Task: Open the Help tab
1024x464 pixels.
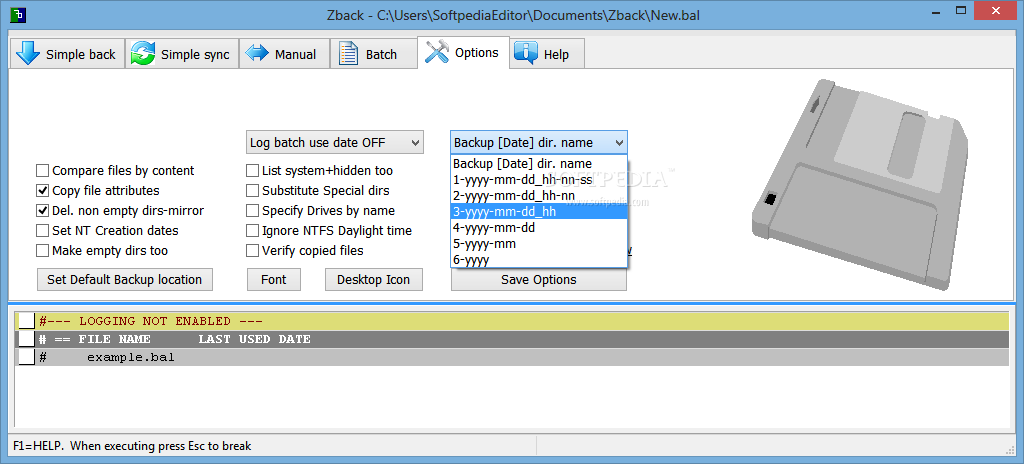Action: 547,54
